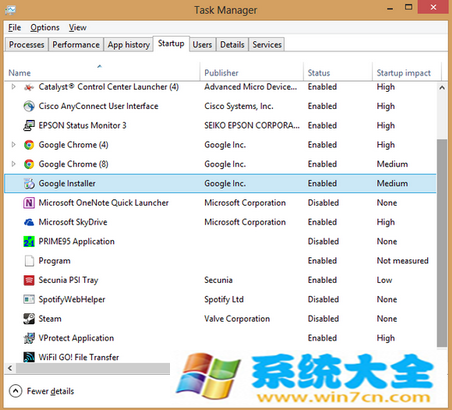Image resolution: width=452 pixels, height=410 pixels.
Task: Minimize the Task Manager window
Action: click(x=390, y=8)
